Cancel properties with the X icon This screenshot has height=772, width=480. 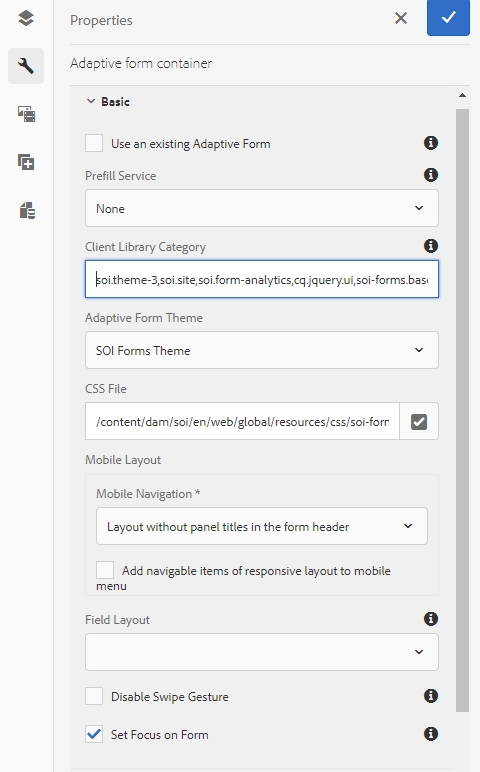401,18
